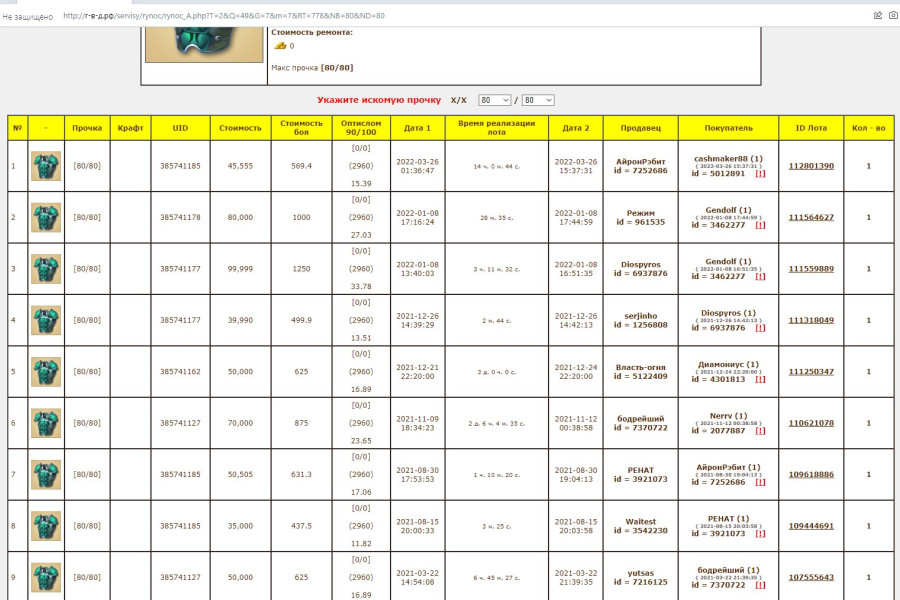This screenshot has width=900, height=600.
Task: Click the gold coins repair cost icon
Action: pyautogui.click(x=280, y=46)
